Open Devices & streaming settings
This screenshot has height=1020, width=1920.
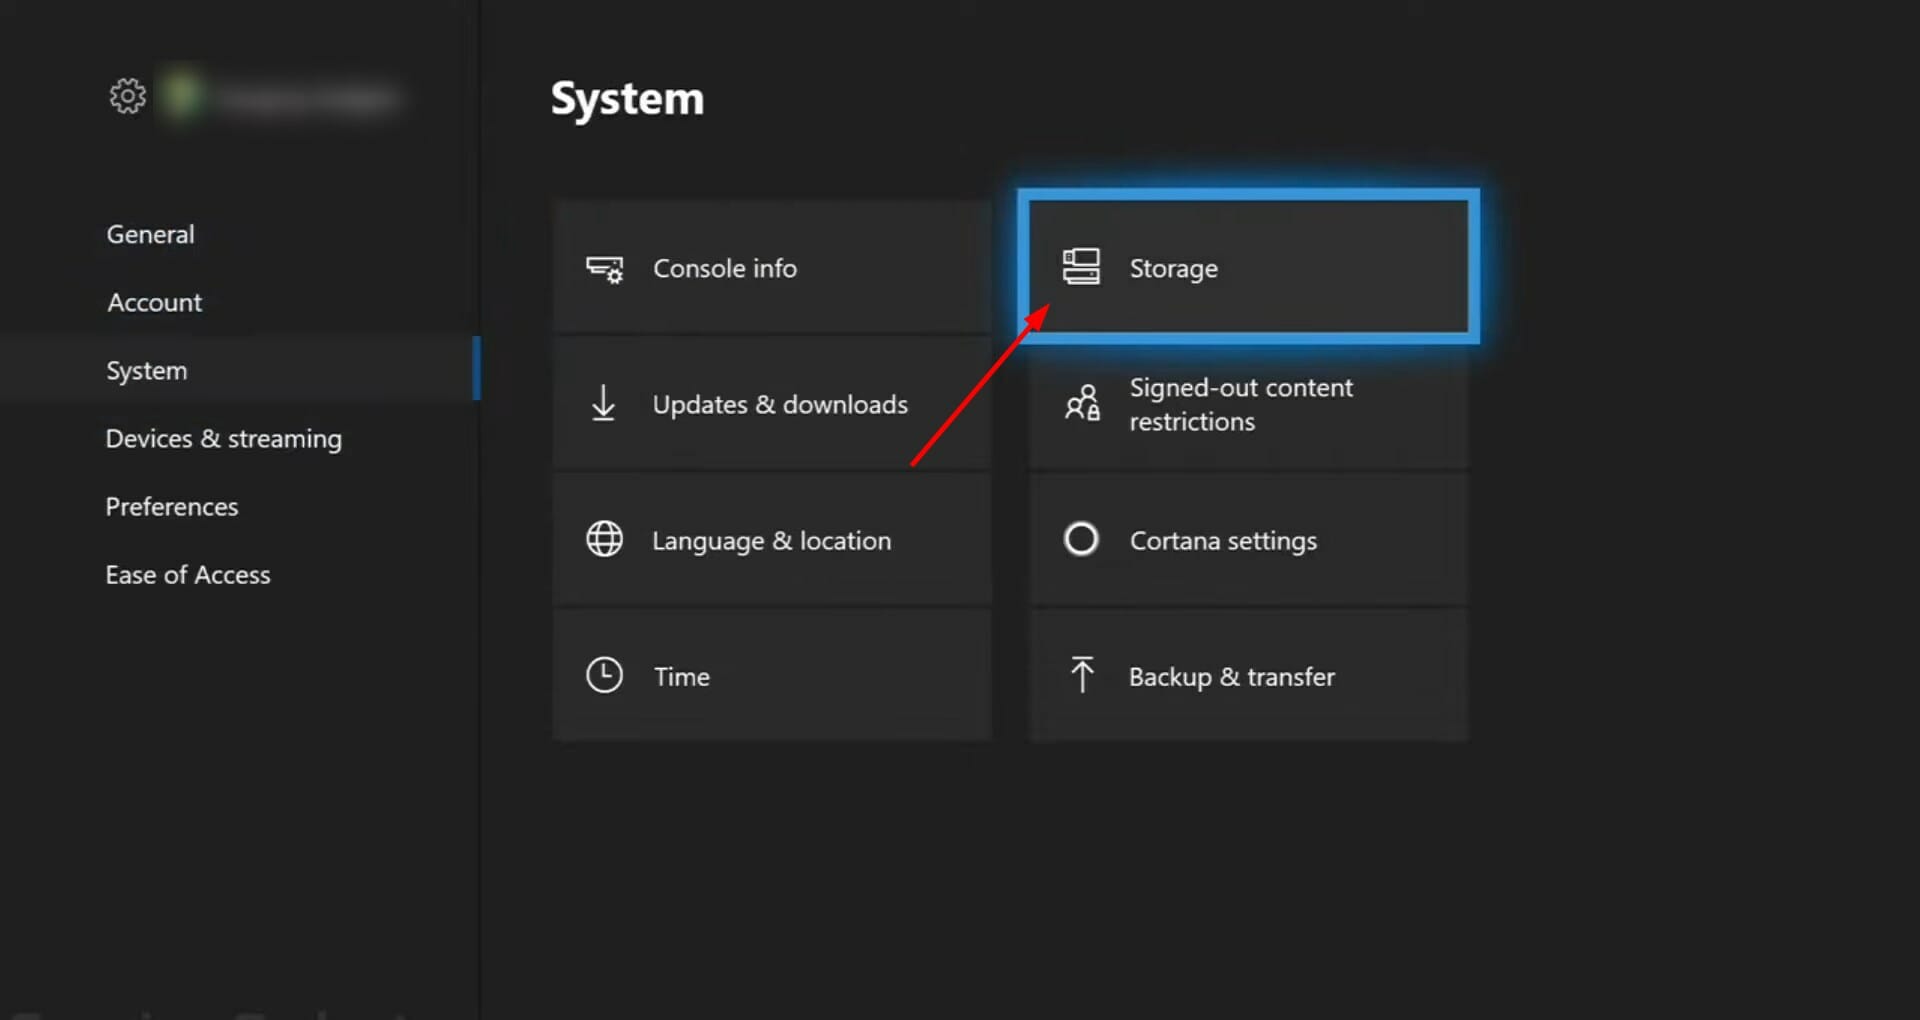tap(224, 438)
